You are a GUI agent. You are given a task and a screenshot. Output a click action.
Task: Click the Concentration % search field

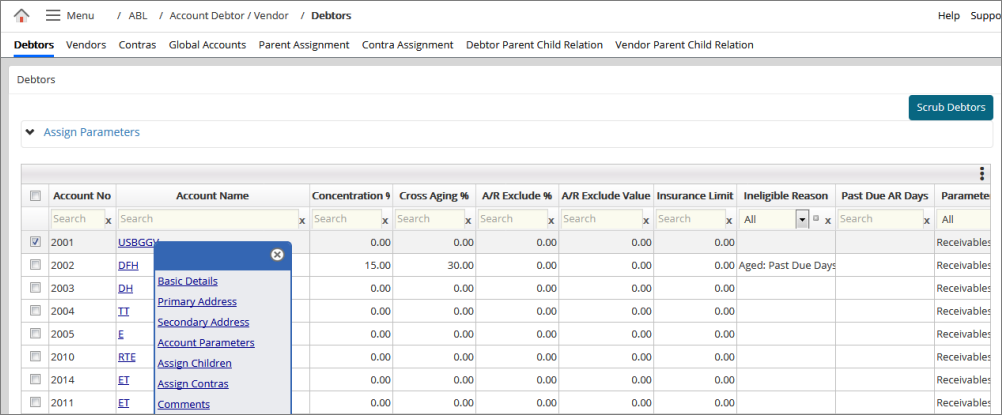pos(345,219)
